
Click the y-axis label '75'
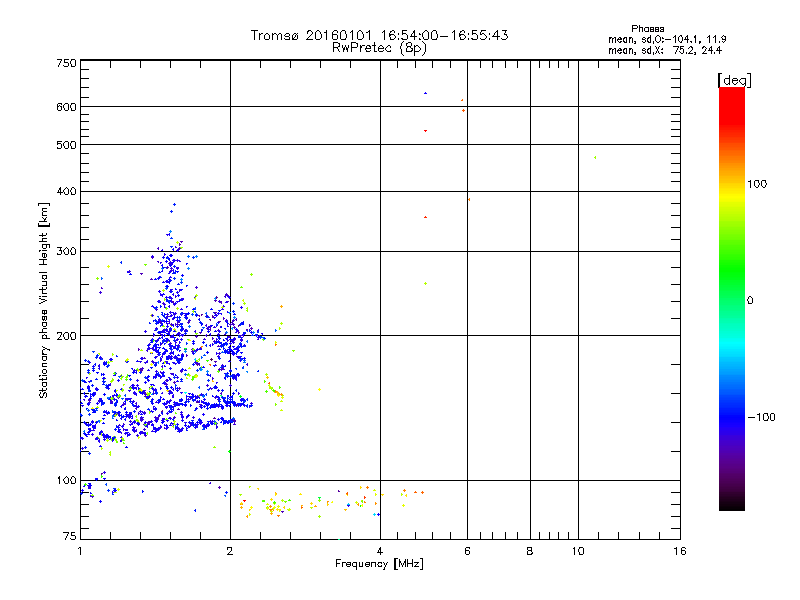70,536
